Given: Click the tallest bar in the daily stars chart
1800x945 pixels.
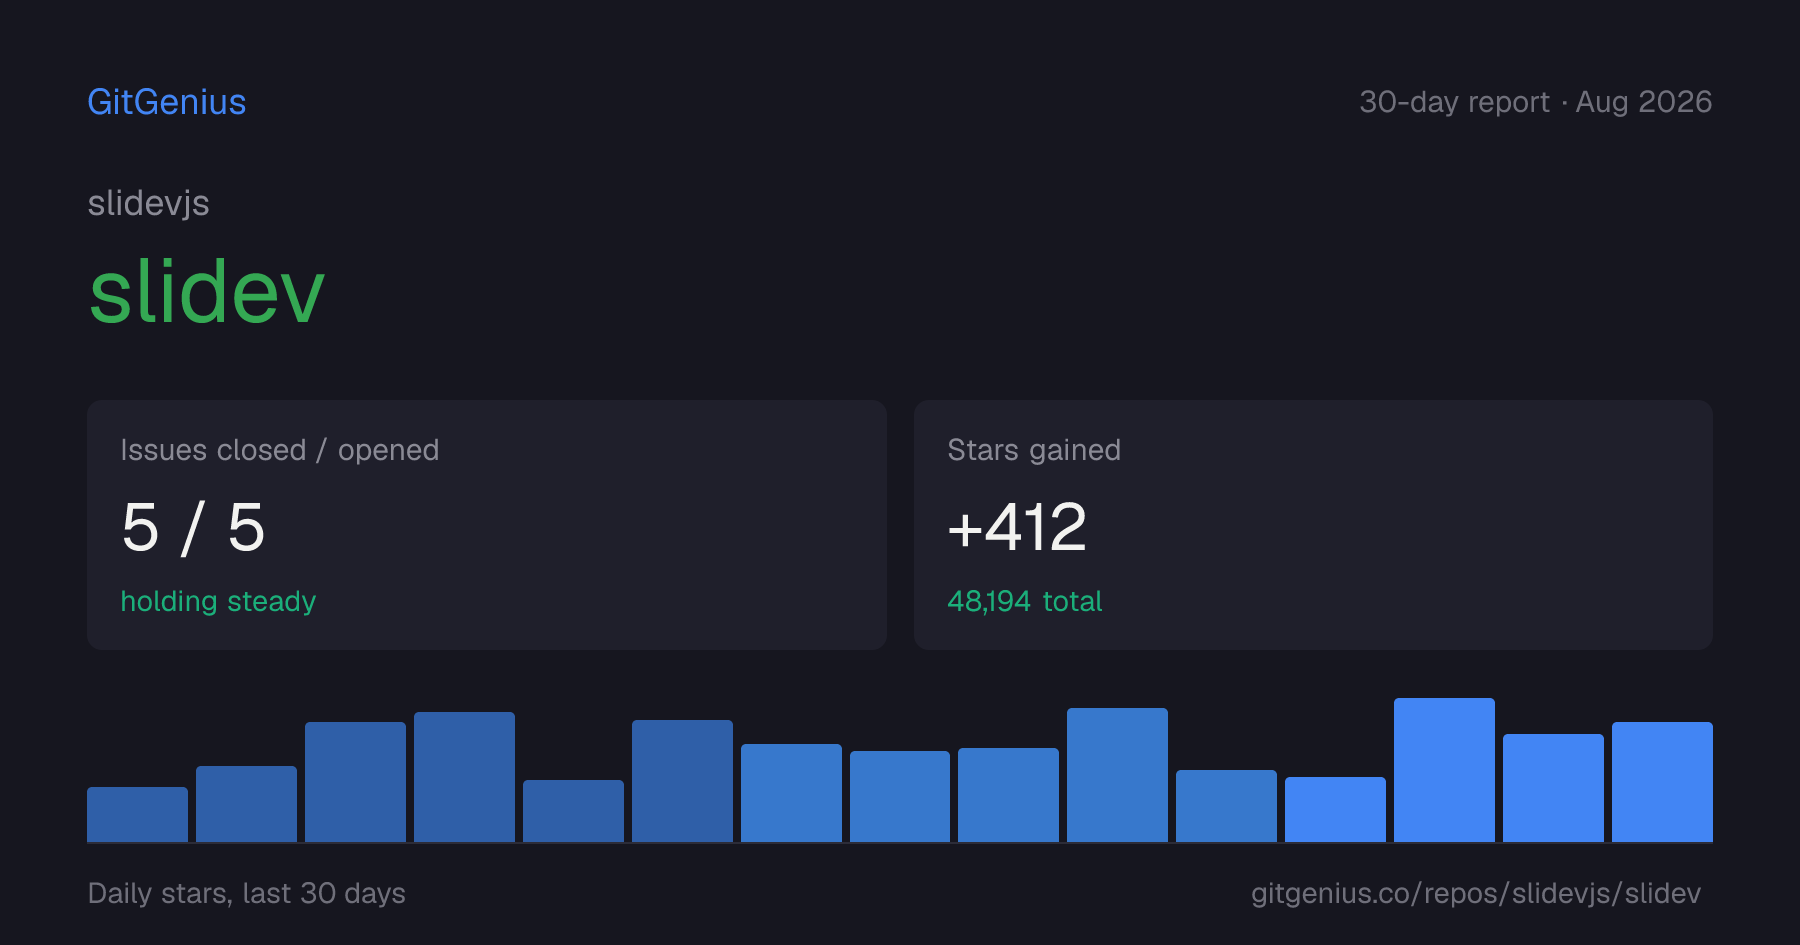Looking at the screenshot, I should tap(1444, 770).
